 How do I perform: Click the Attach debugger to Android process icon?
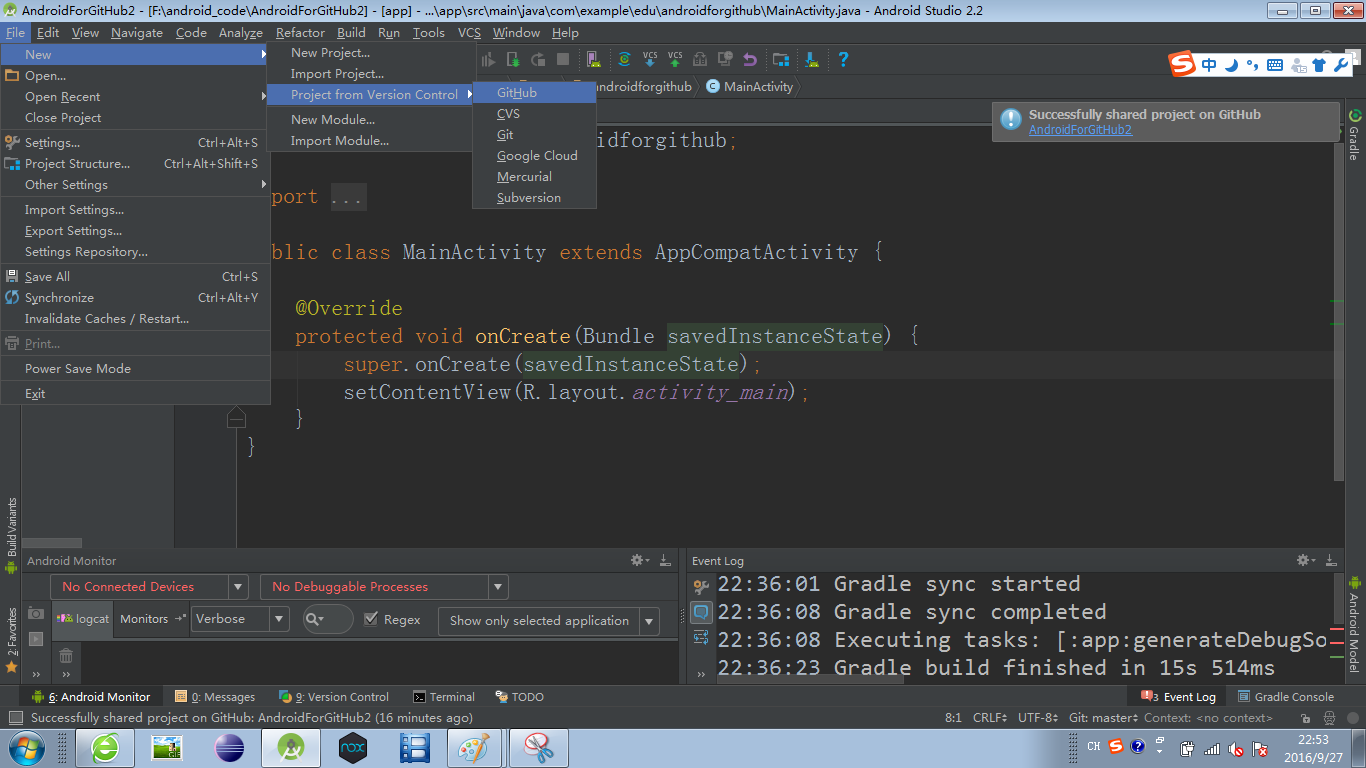[513, 59]
